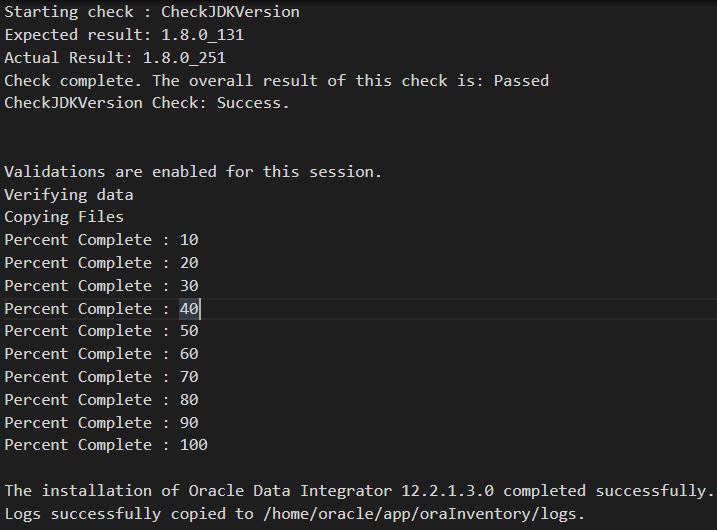Click the 'Verifying data' line
The height and width of the screenshot is (530, 717).
[69, 195]
